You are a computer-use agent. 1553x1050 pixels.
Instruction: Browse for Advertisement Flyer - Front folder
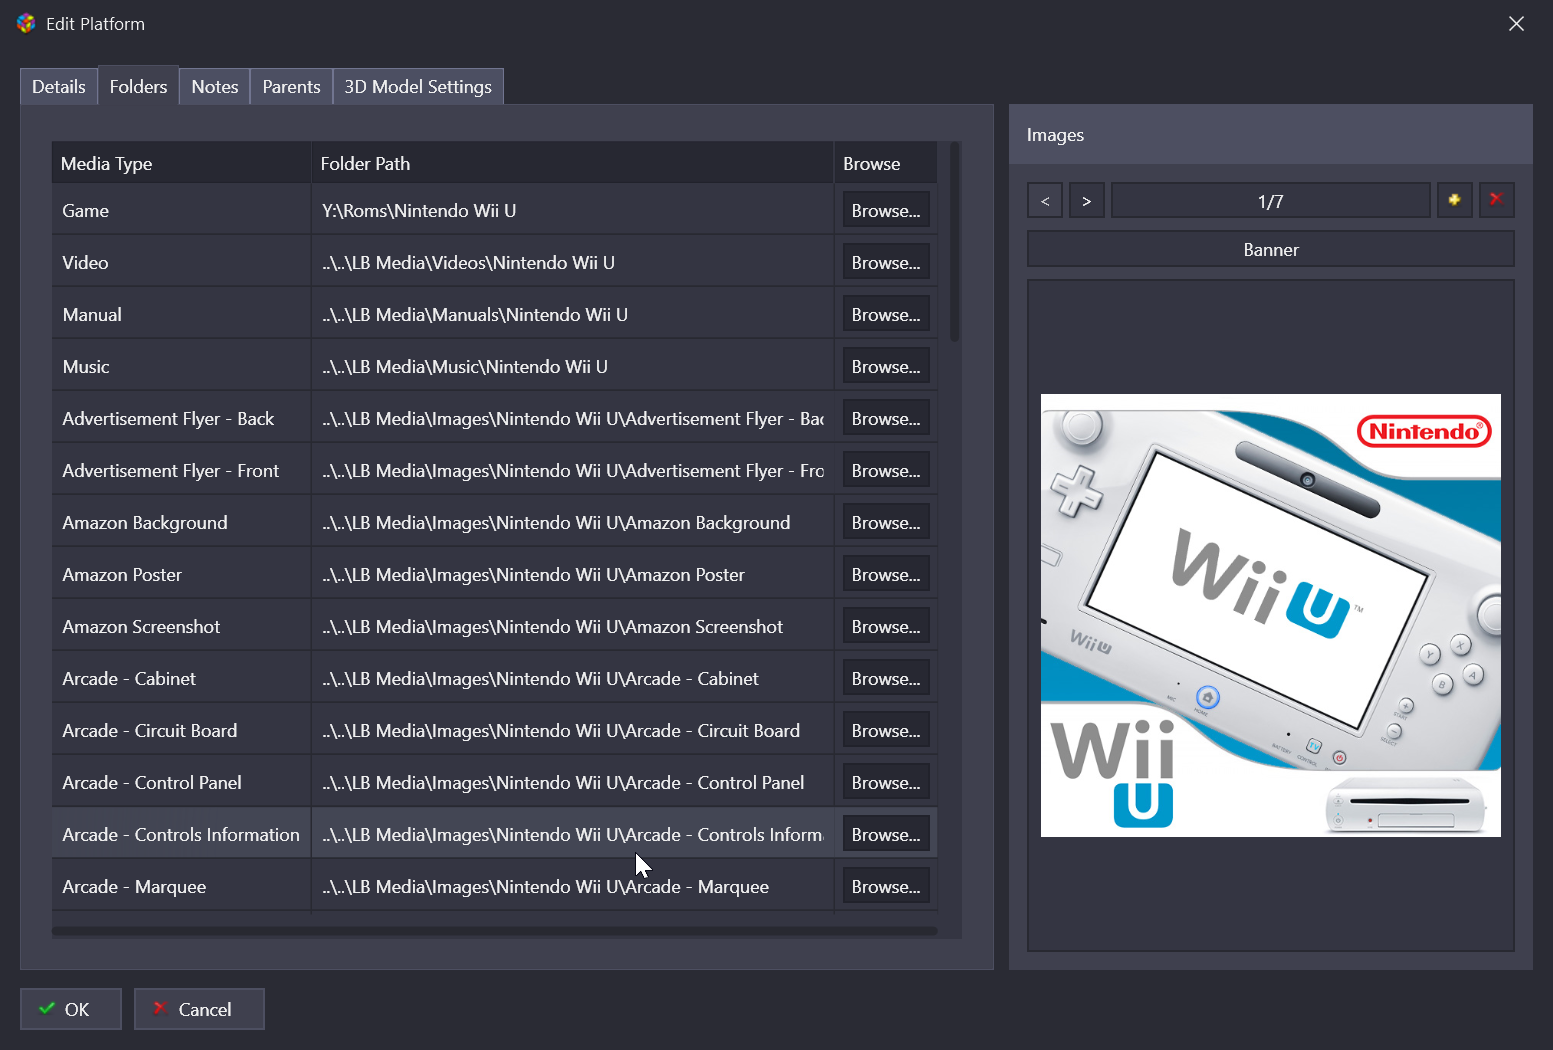click(x=886, y=470)
